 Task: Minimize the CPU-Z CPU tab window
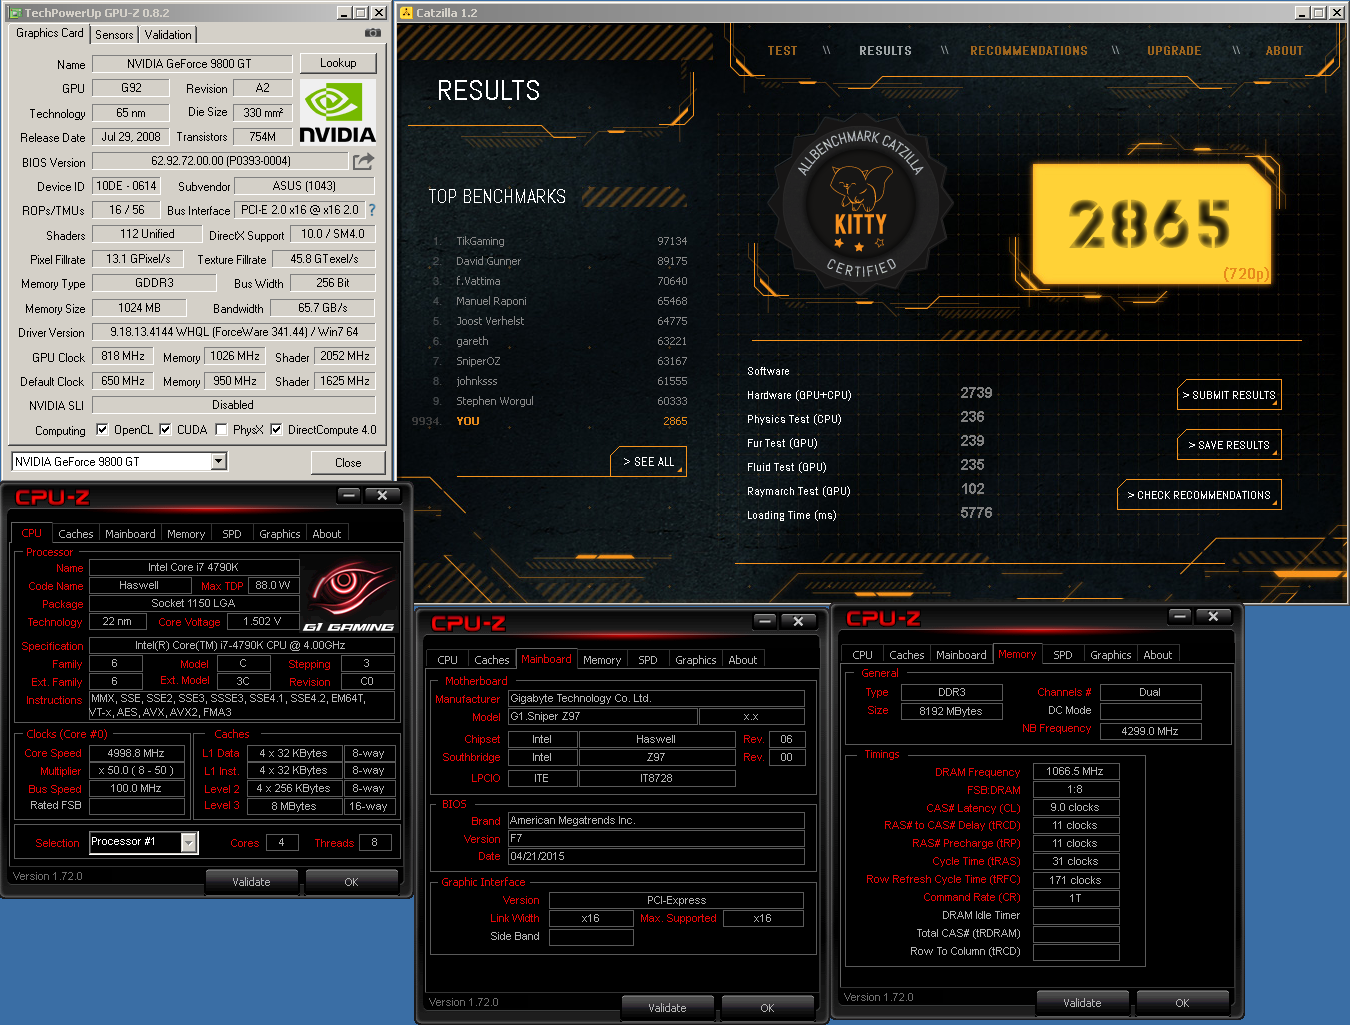(x=349, y=495)
